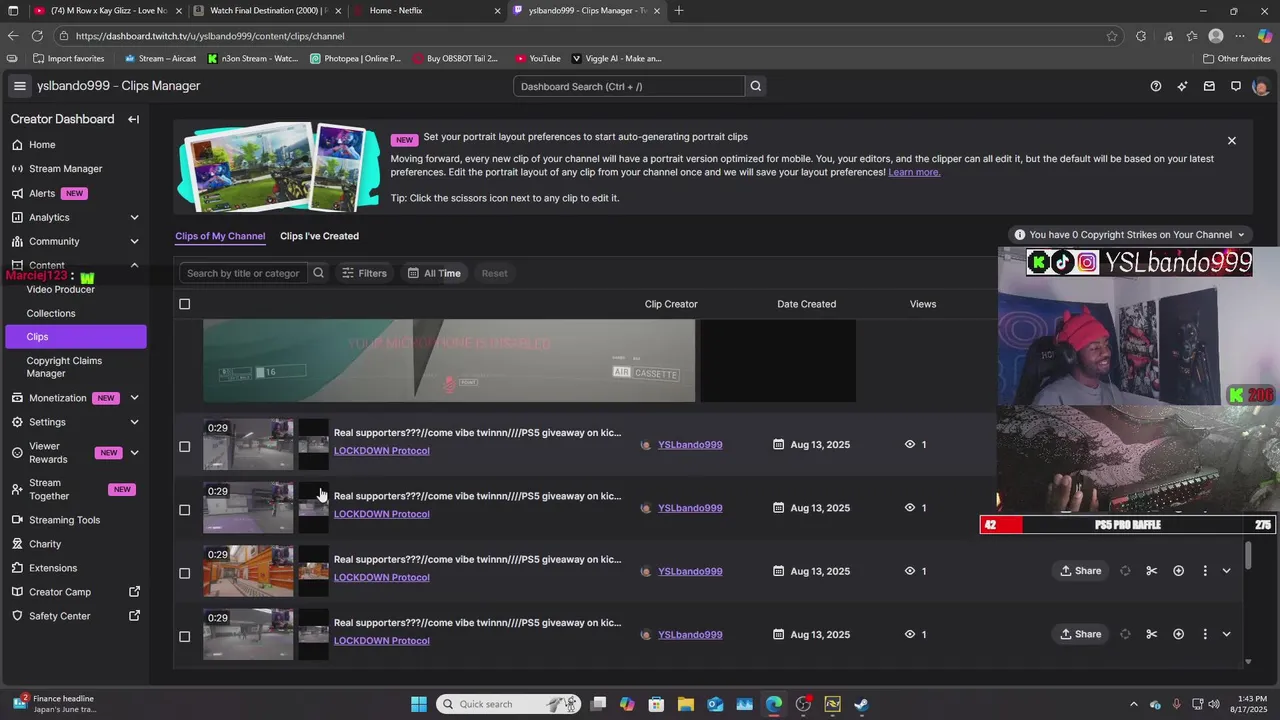Screen dimensions: 1280x720
Task: Open the Help question-mark icon
Action: 1156,86
